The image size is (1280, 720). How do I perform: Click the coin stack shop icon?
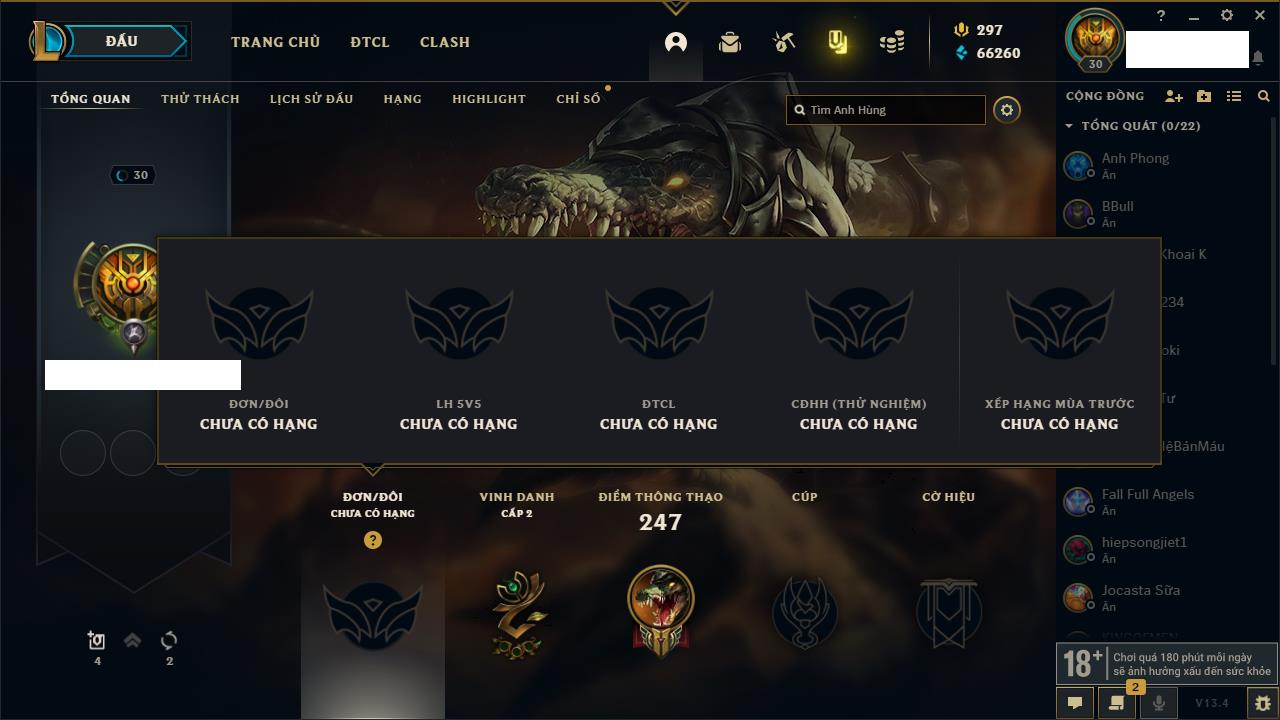point(892,42)
